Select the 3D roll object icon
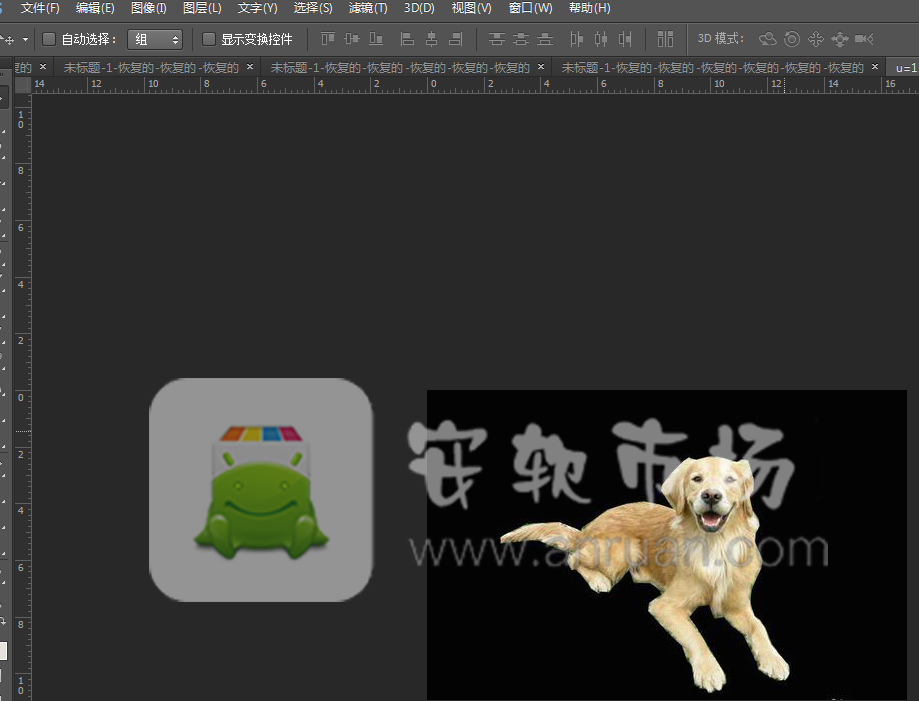Image resolution: width=919 pixels, height=701 pixels. click(791, 39)
